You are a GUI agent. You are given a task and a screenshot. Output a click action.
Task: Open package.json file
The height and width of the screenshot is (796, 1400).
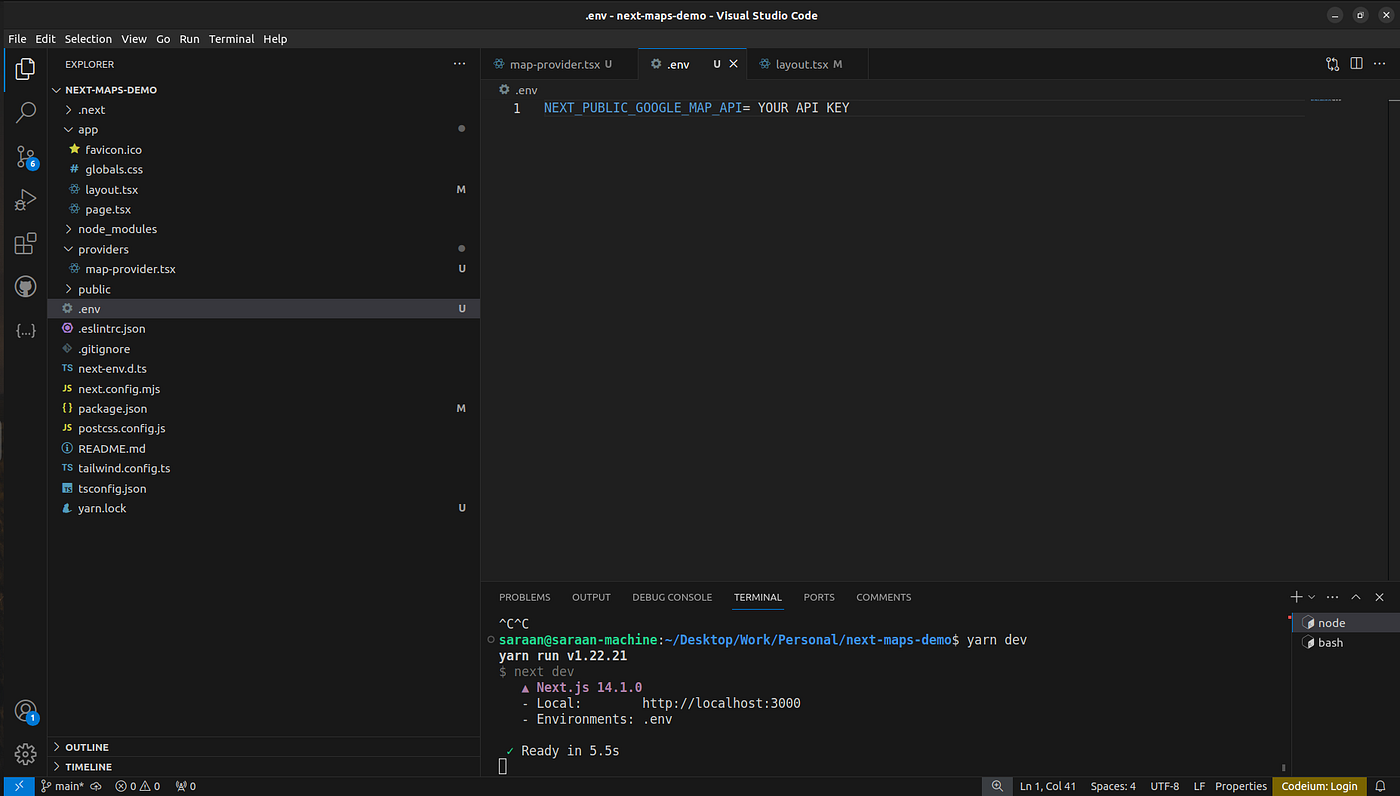coord(264,408)
